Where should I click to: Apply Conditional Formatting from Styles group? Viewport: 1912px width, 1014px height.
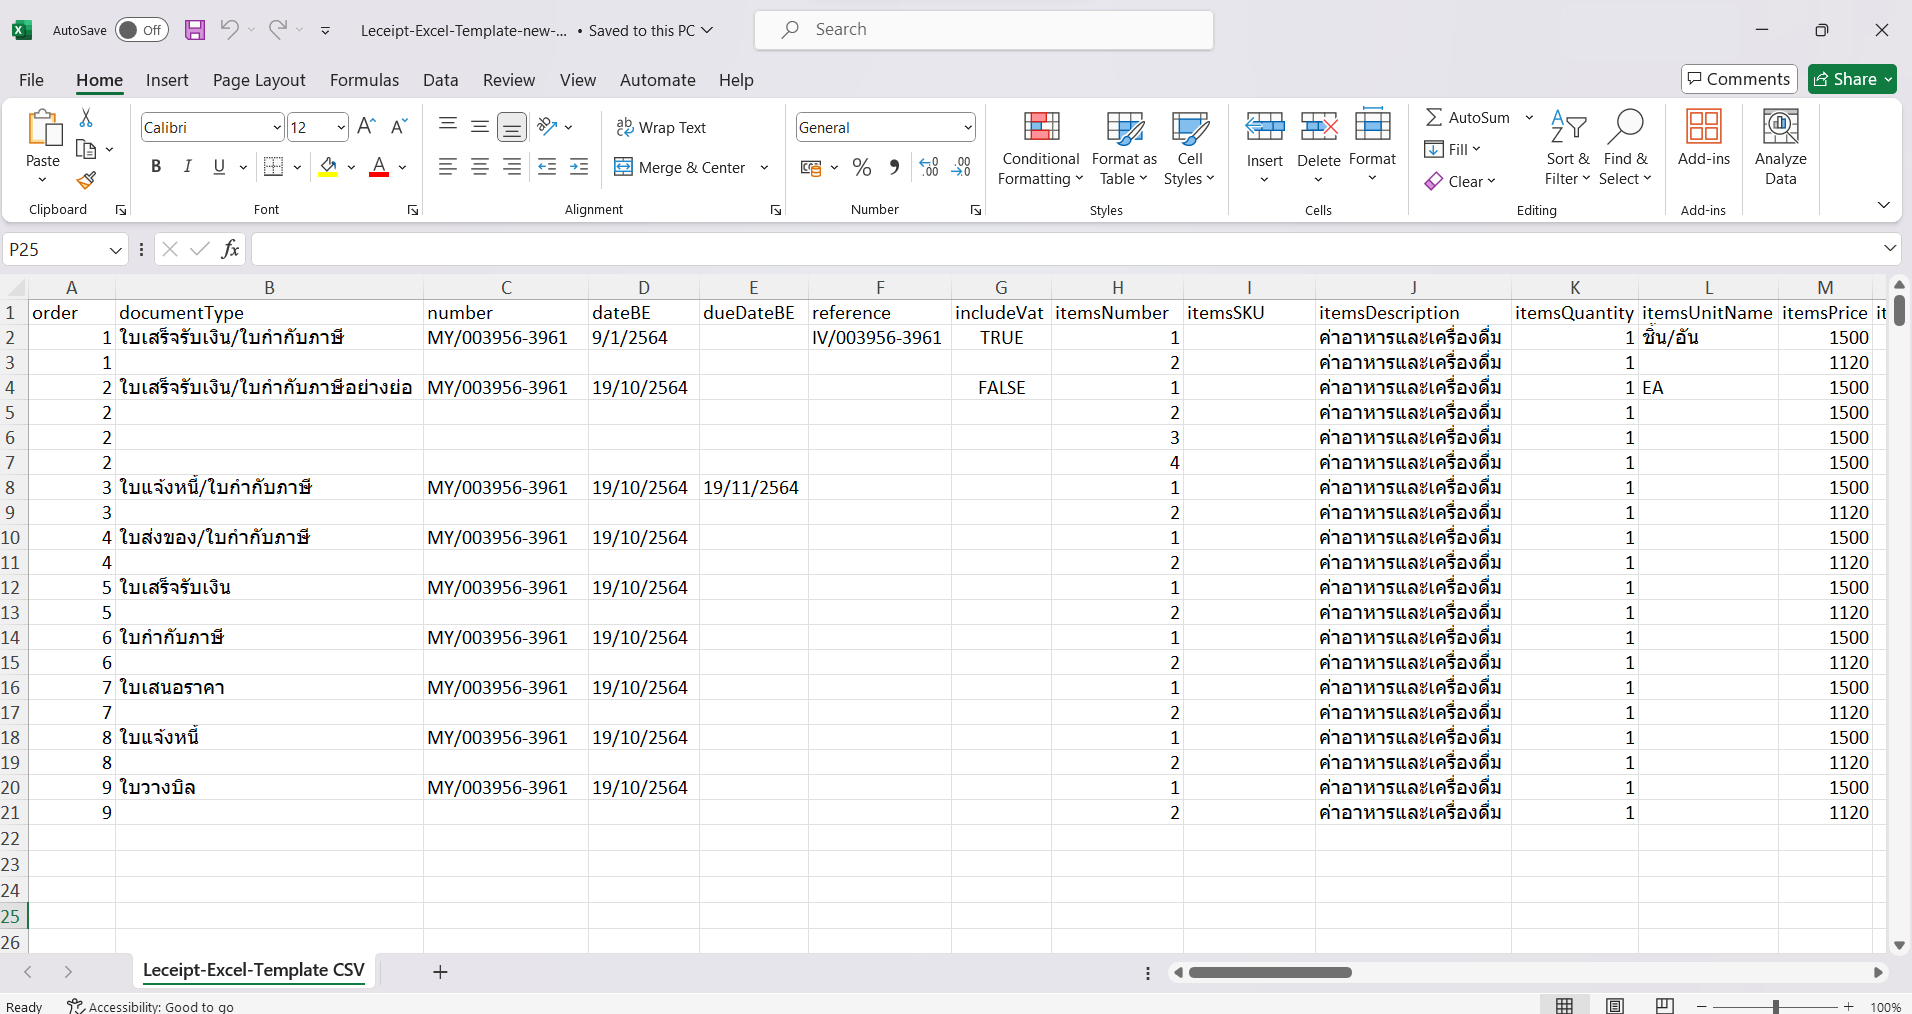(1040, 148)
